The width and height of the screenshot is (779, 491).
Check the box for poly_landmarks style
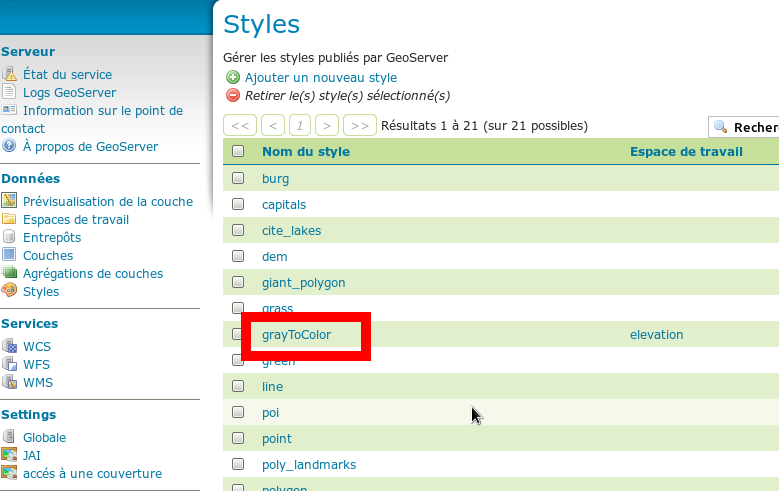238,464
